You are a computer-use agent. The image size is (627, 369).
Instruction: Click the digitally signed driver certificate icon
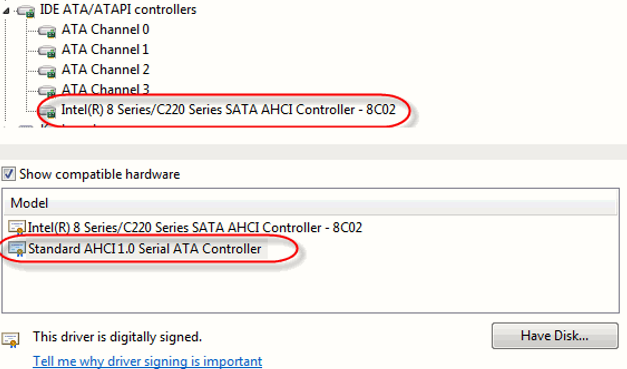[10, 339]
